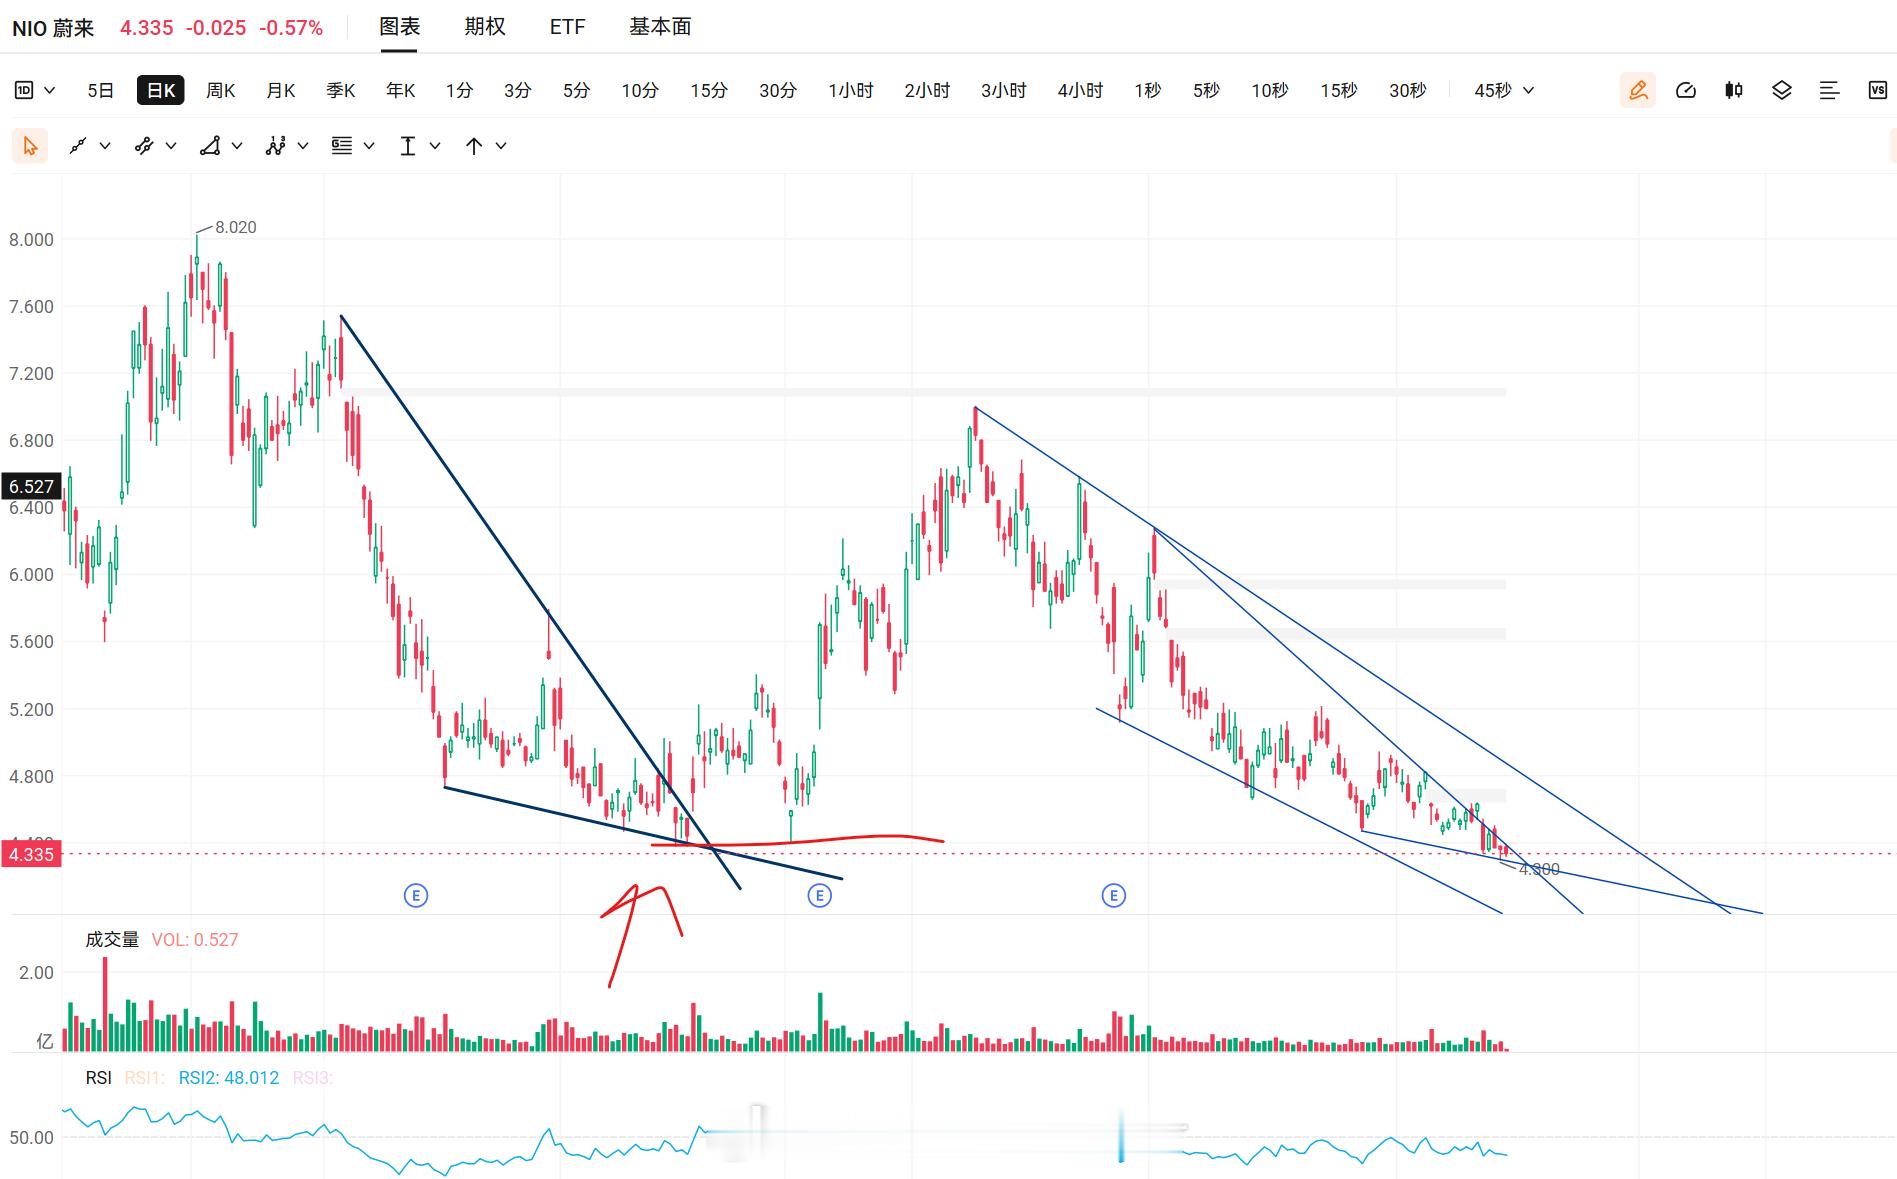Click the NIO 蔚来 stock name
The width and height of the screenshot is (1897, 1179).
point(53,28)
